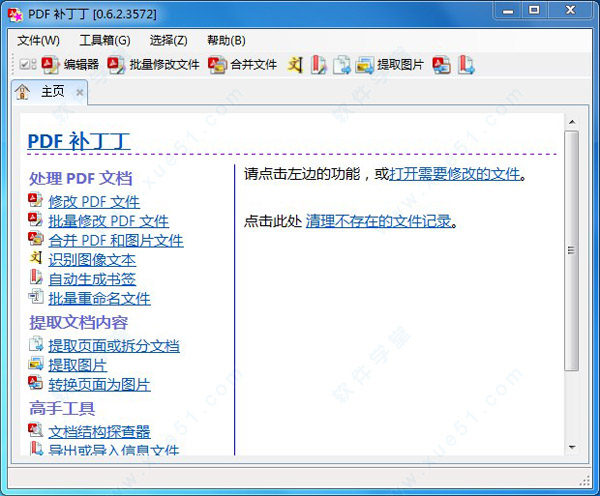Click the 提取图片 toolbar button
600x496 pixels.
[x=390, y=65]
